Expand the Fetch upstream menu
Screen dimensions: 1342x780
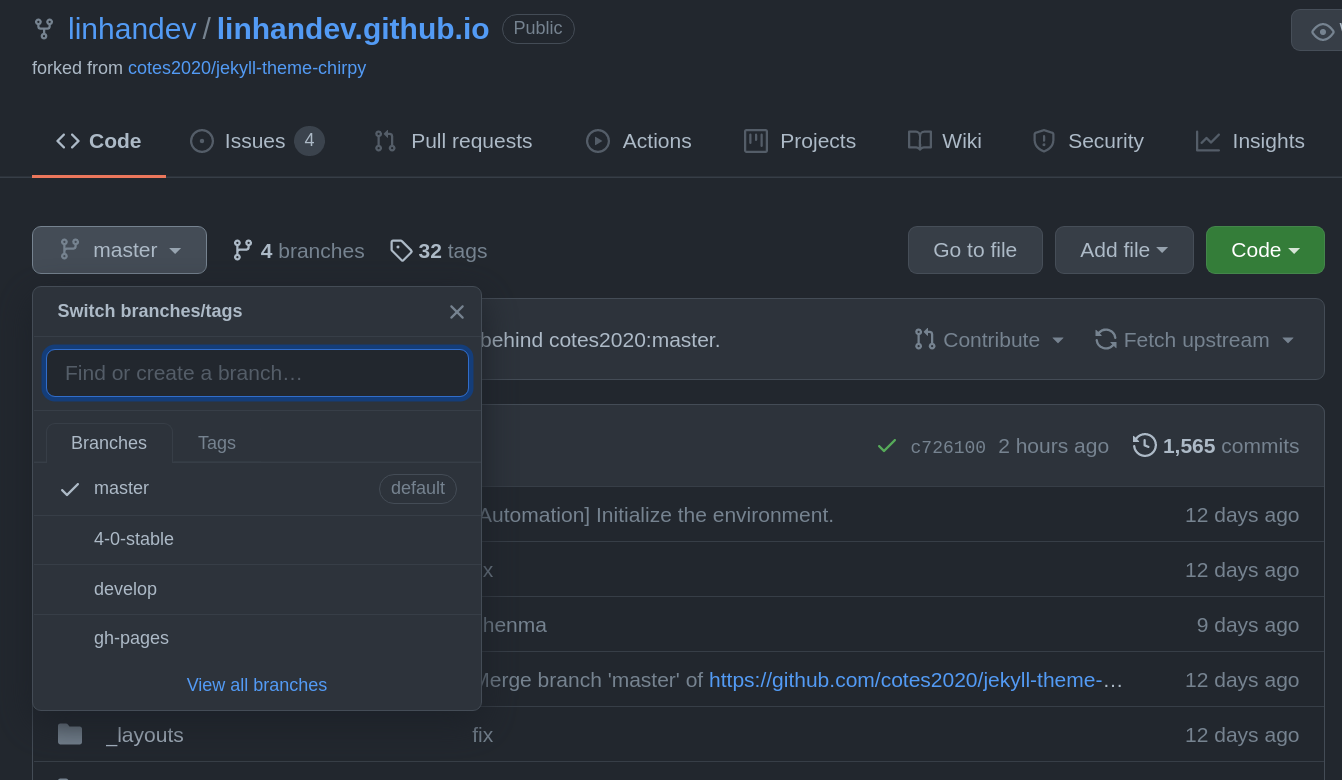click(1195, 340)
